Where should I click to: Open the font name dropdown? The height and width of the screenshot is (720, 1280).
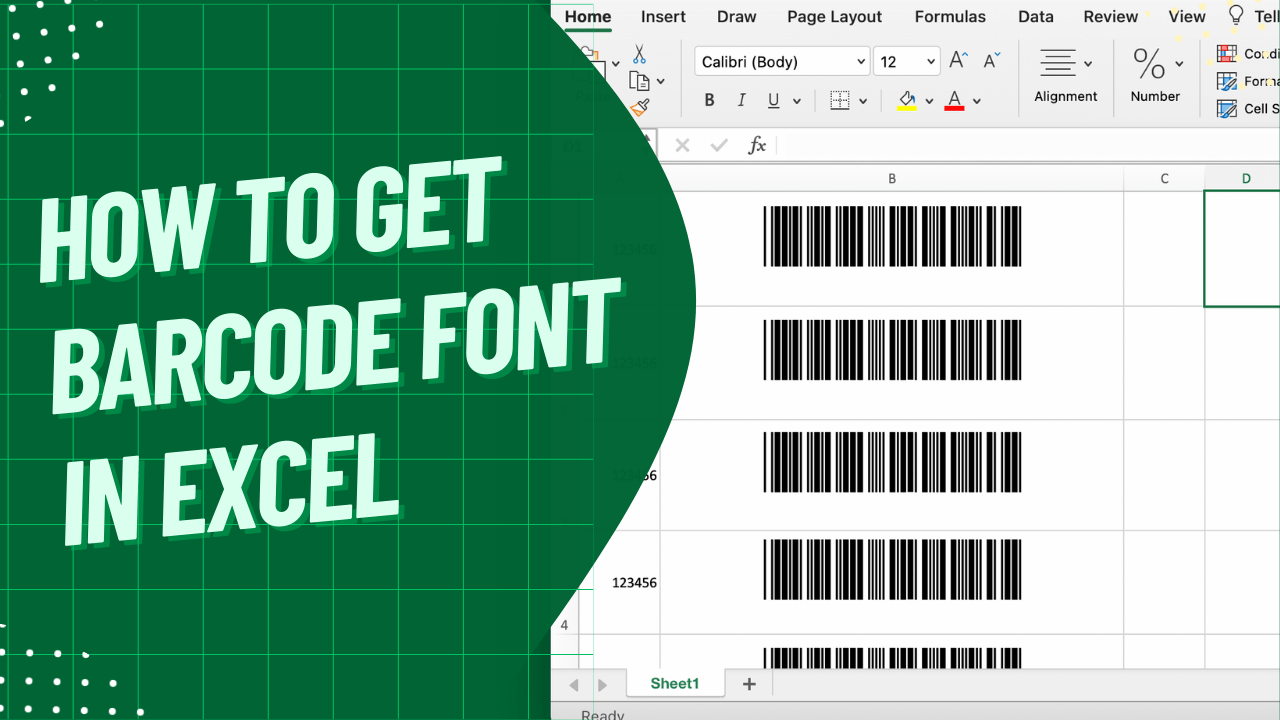coord(862,61)
